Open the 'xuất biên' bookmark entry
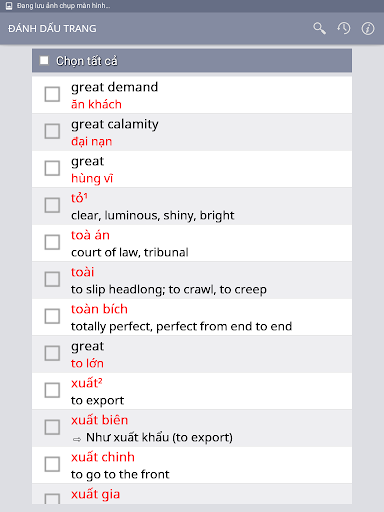This screenshot has width=384, height=512. (x=192, y=428)
